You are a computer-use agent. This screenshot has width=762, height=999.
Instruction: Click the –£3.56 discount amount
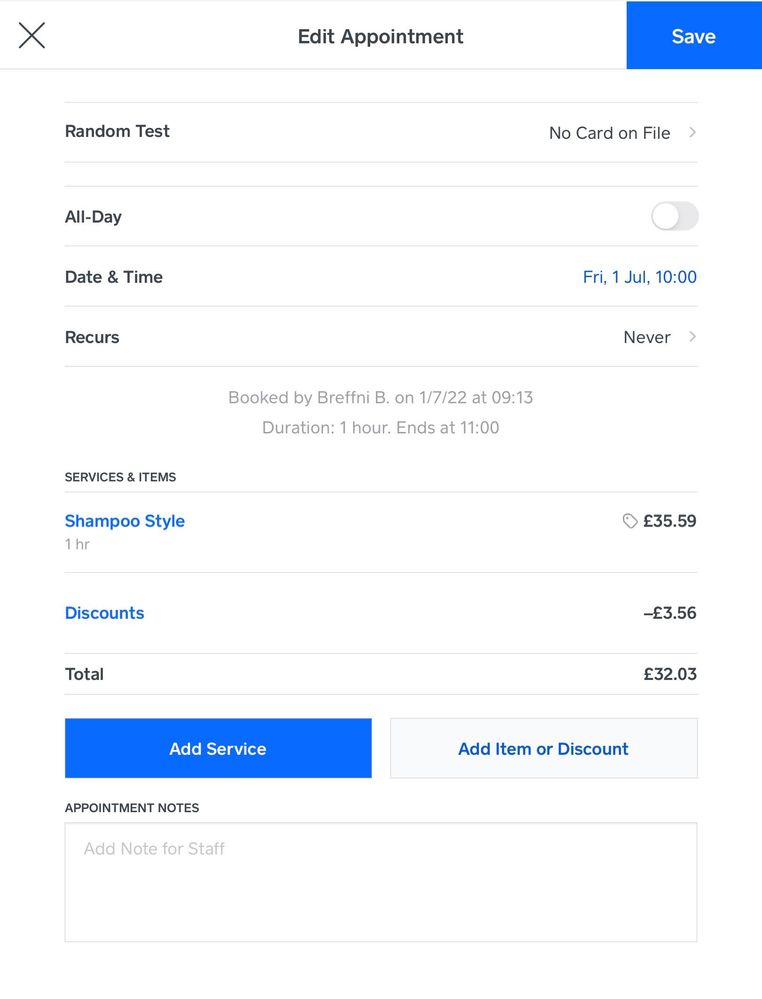point(669,613)
